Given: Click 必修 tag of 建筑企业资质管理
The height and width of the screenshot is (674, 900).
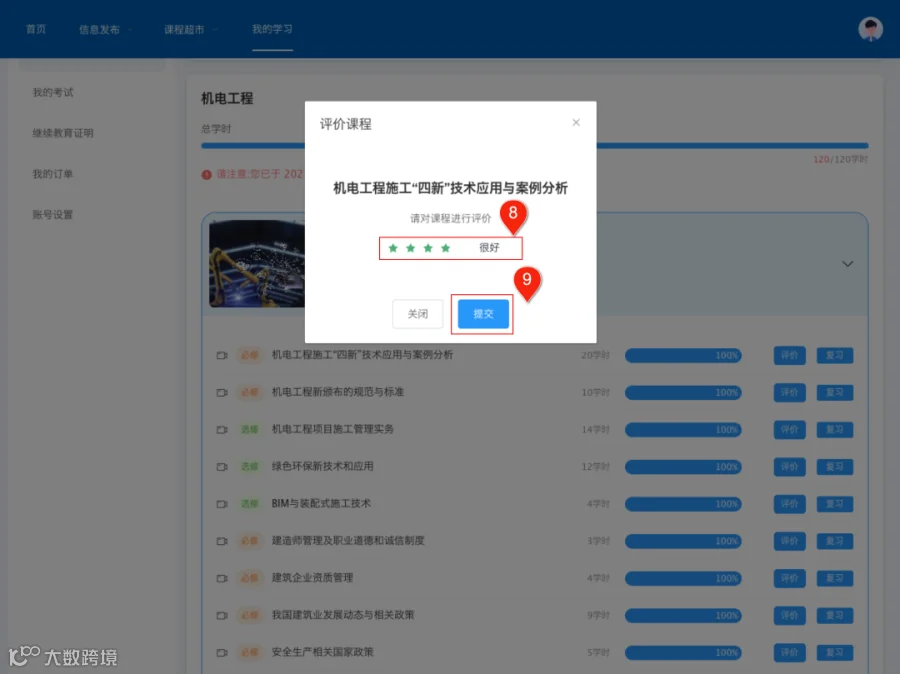Looking at the screenshot, I should point(249,578).
